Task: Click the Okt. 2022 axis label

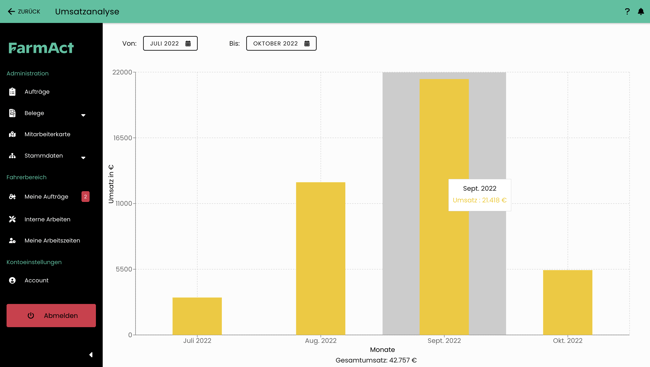Action: [x=568, y=341]
